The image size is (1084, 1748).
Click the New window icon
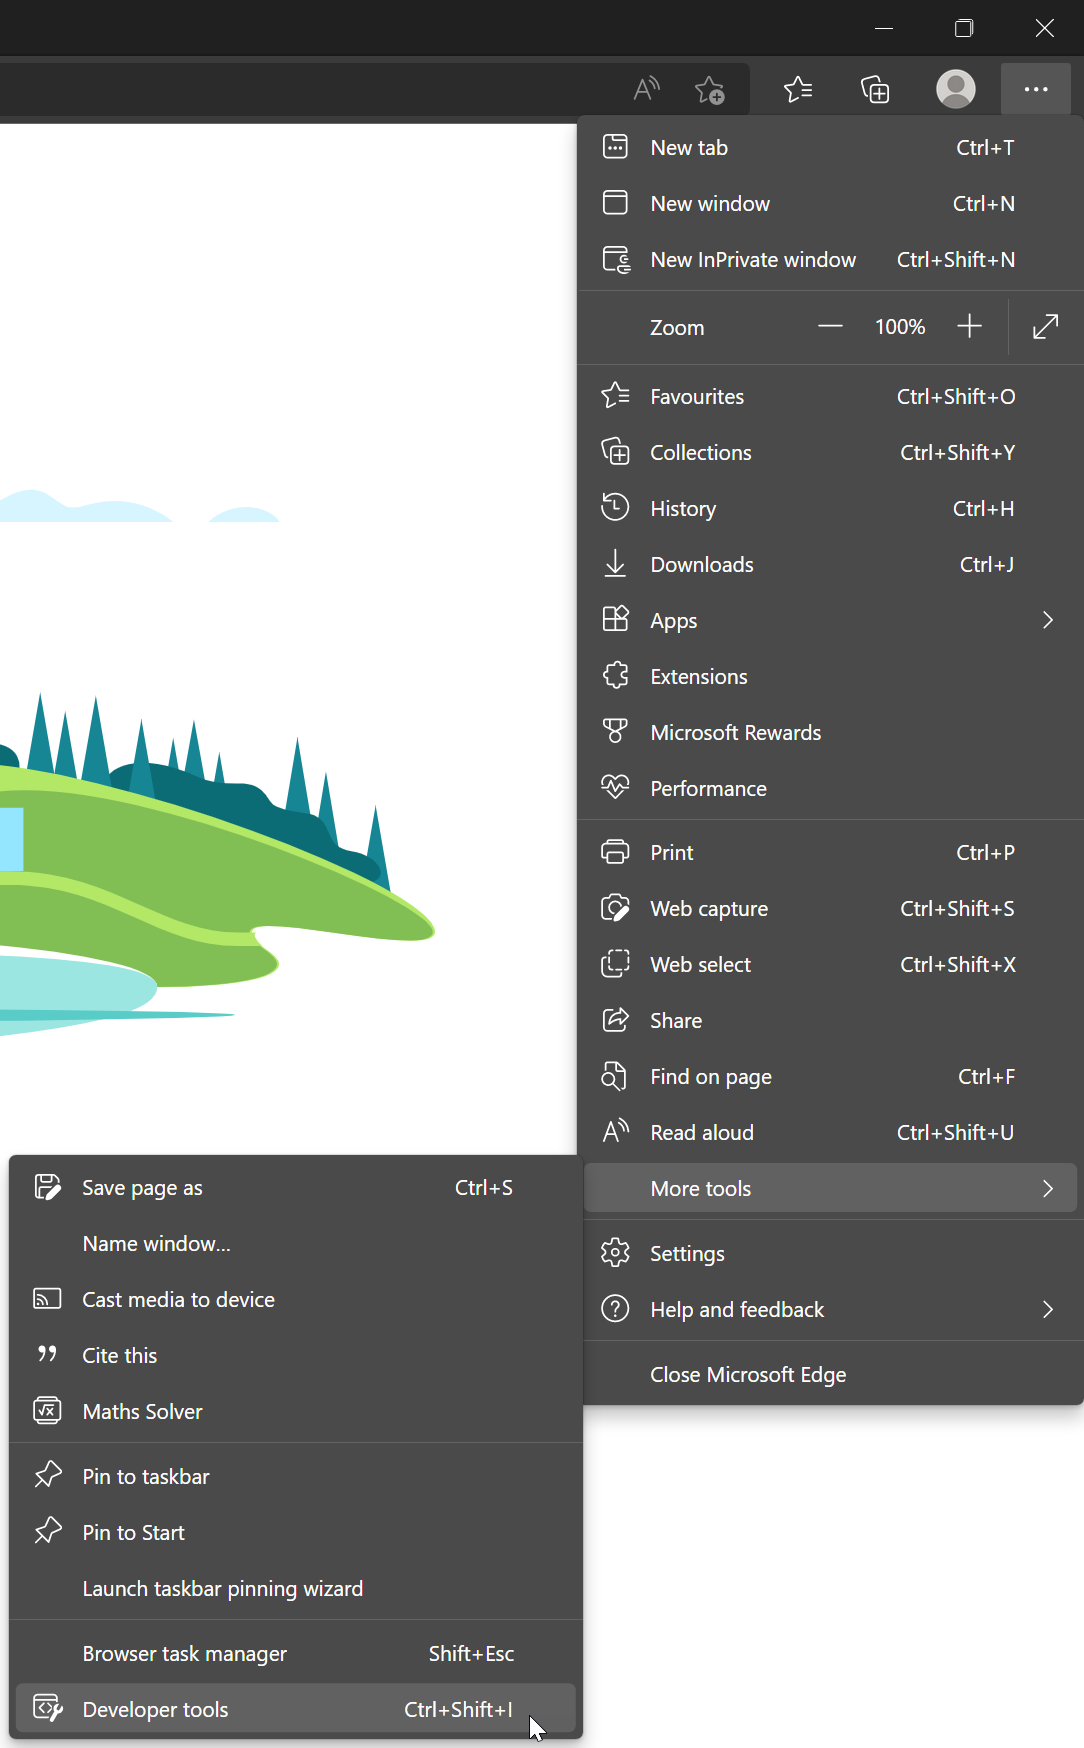[x=615, y=203]
